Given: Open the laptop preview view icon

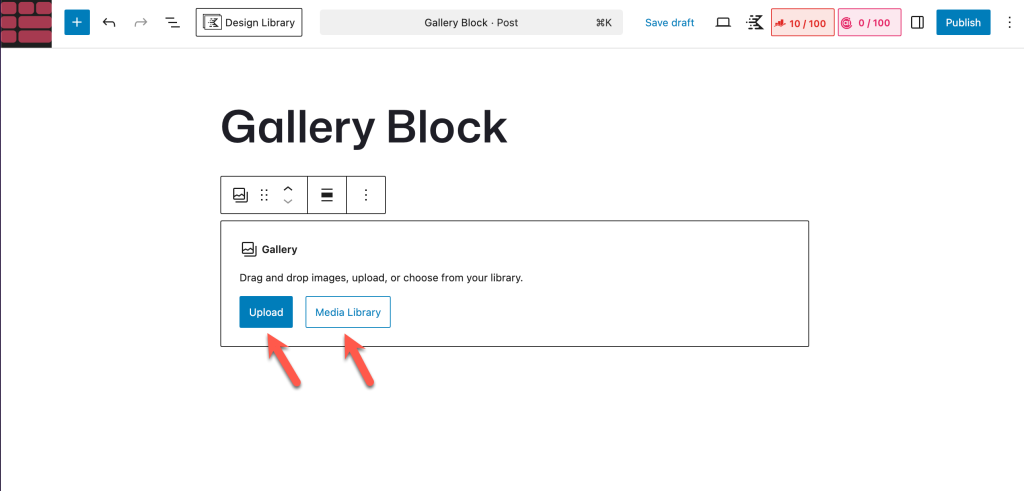Looking at the screenshot, I should click(x=723, y=22).
